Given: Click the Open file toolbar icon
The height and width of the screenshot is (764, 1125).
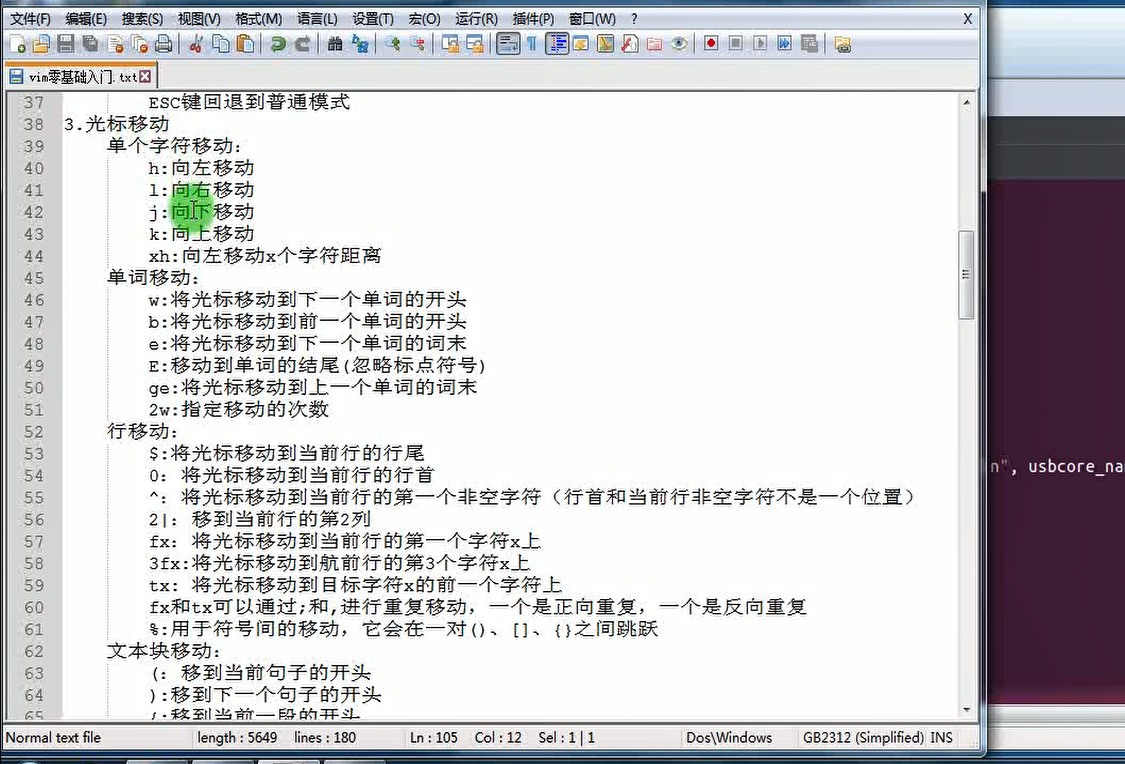Looking at the screenshot, I should (x=42, y=44).
